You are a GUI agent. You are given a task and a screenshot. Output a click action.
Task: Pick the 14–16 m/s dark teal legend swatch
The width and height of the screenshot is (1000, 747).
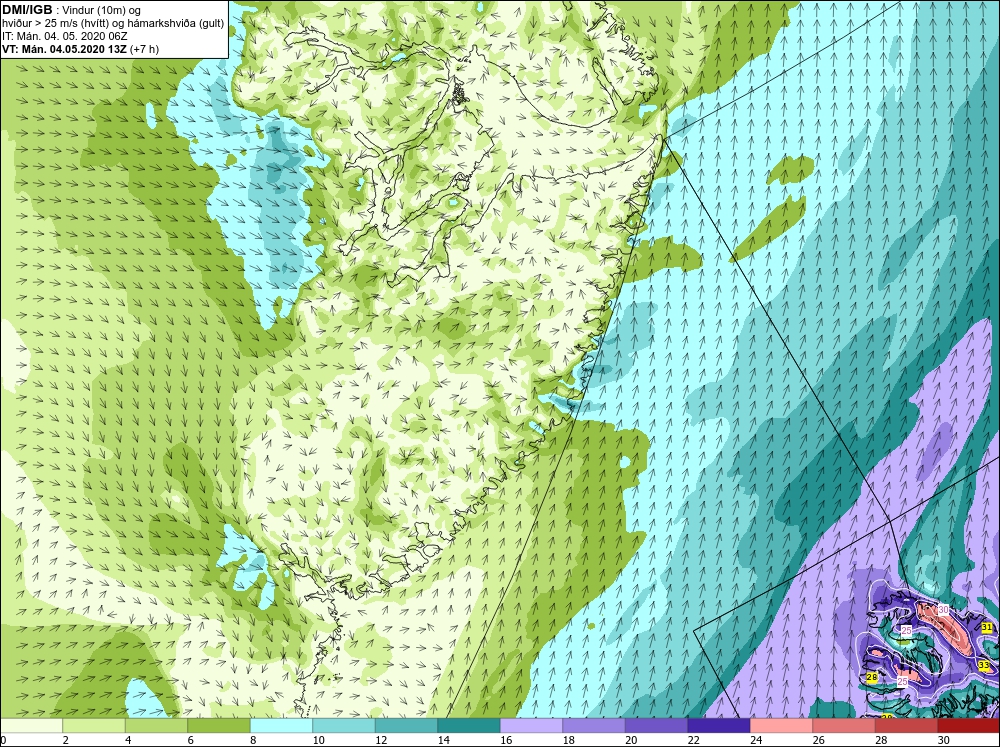(469, 725)
